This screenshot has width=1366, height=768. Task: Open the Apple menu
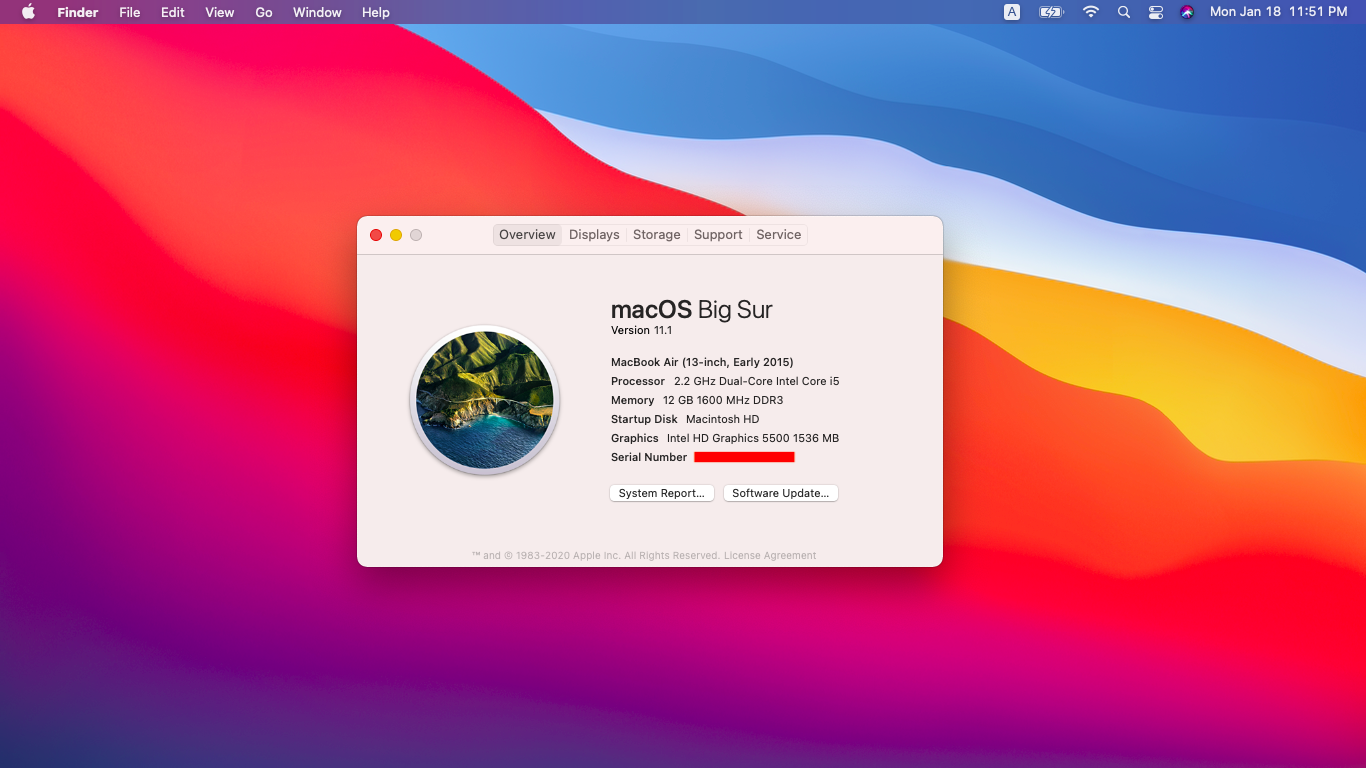(28, 12)
